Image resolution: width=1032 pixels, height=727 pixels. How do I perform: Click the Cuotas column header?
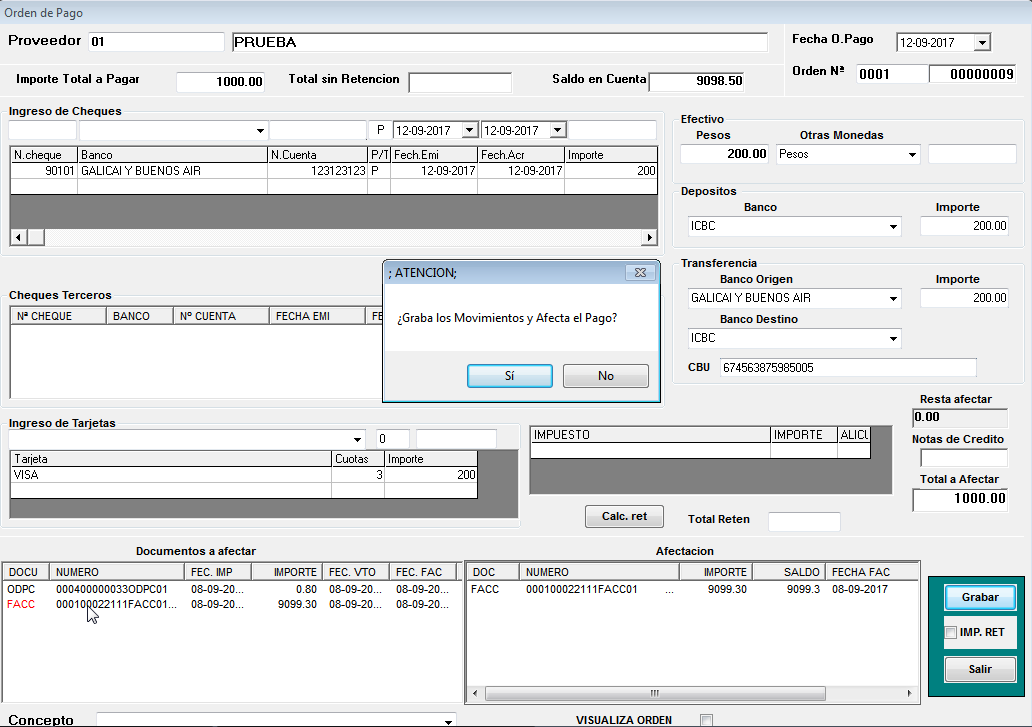[357, 459]
